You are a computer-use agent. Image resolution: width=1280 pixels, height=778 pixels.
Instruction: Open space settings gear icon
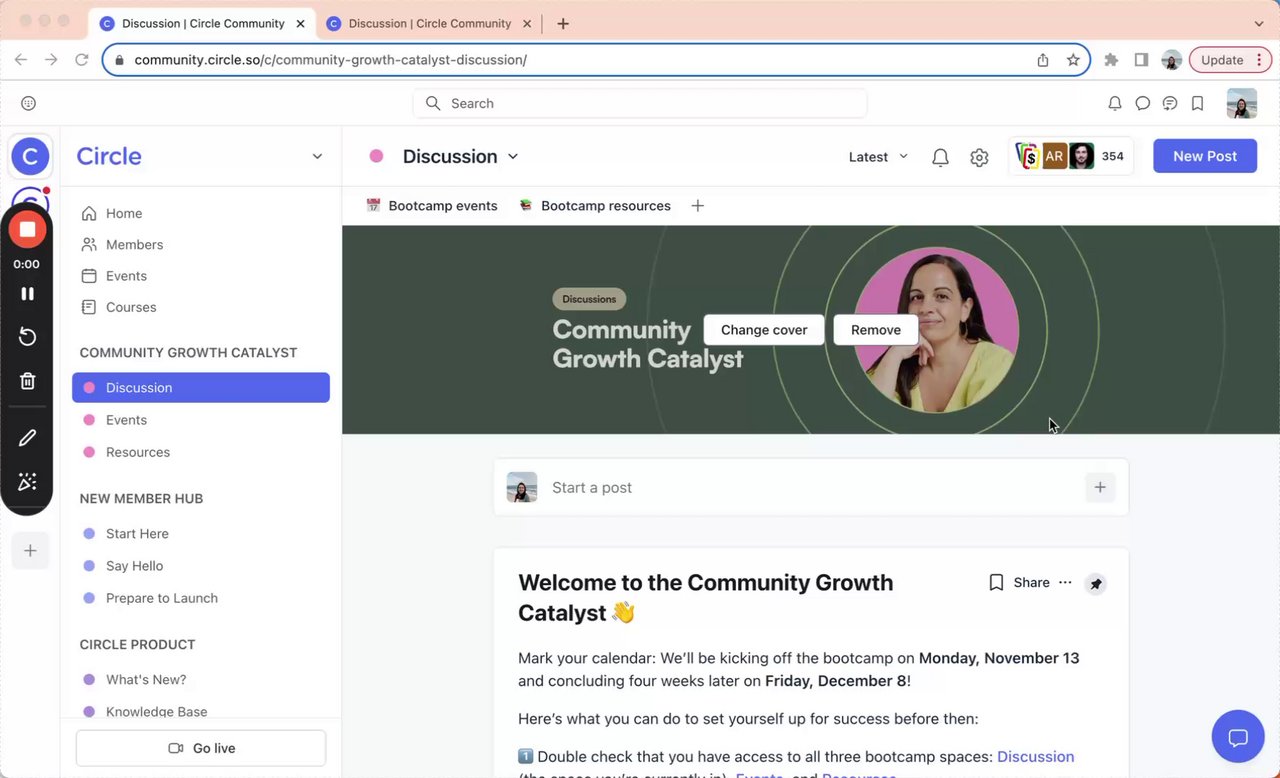(979, 157)
